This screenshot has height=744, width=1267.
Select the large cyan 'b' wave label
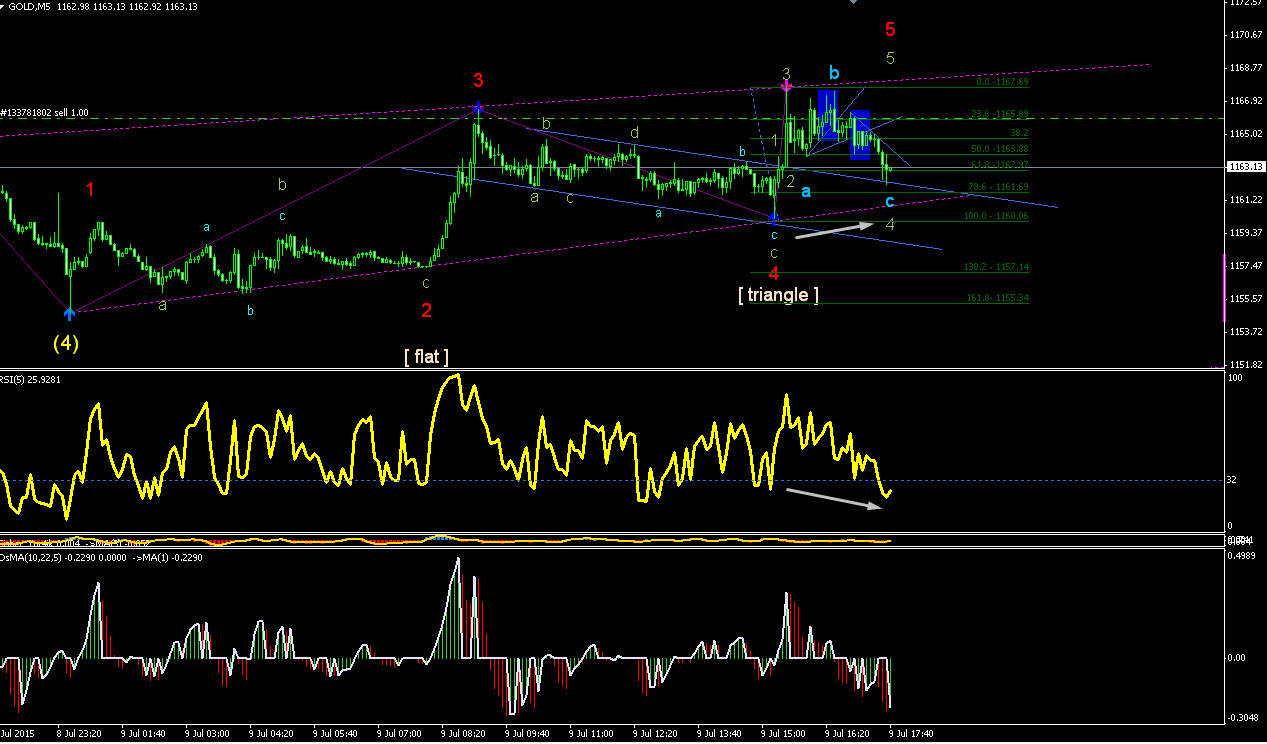click(834, 72)
